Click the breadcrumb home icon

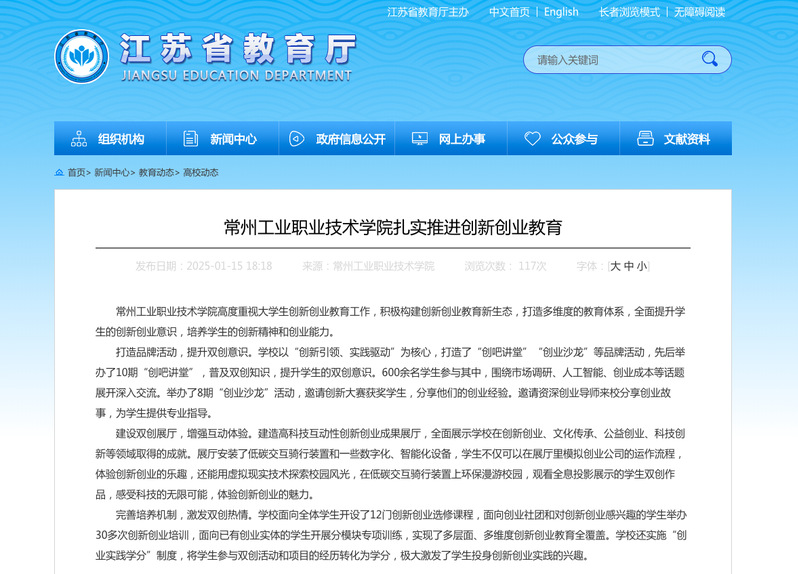59,173
